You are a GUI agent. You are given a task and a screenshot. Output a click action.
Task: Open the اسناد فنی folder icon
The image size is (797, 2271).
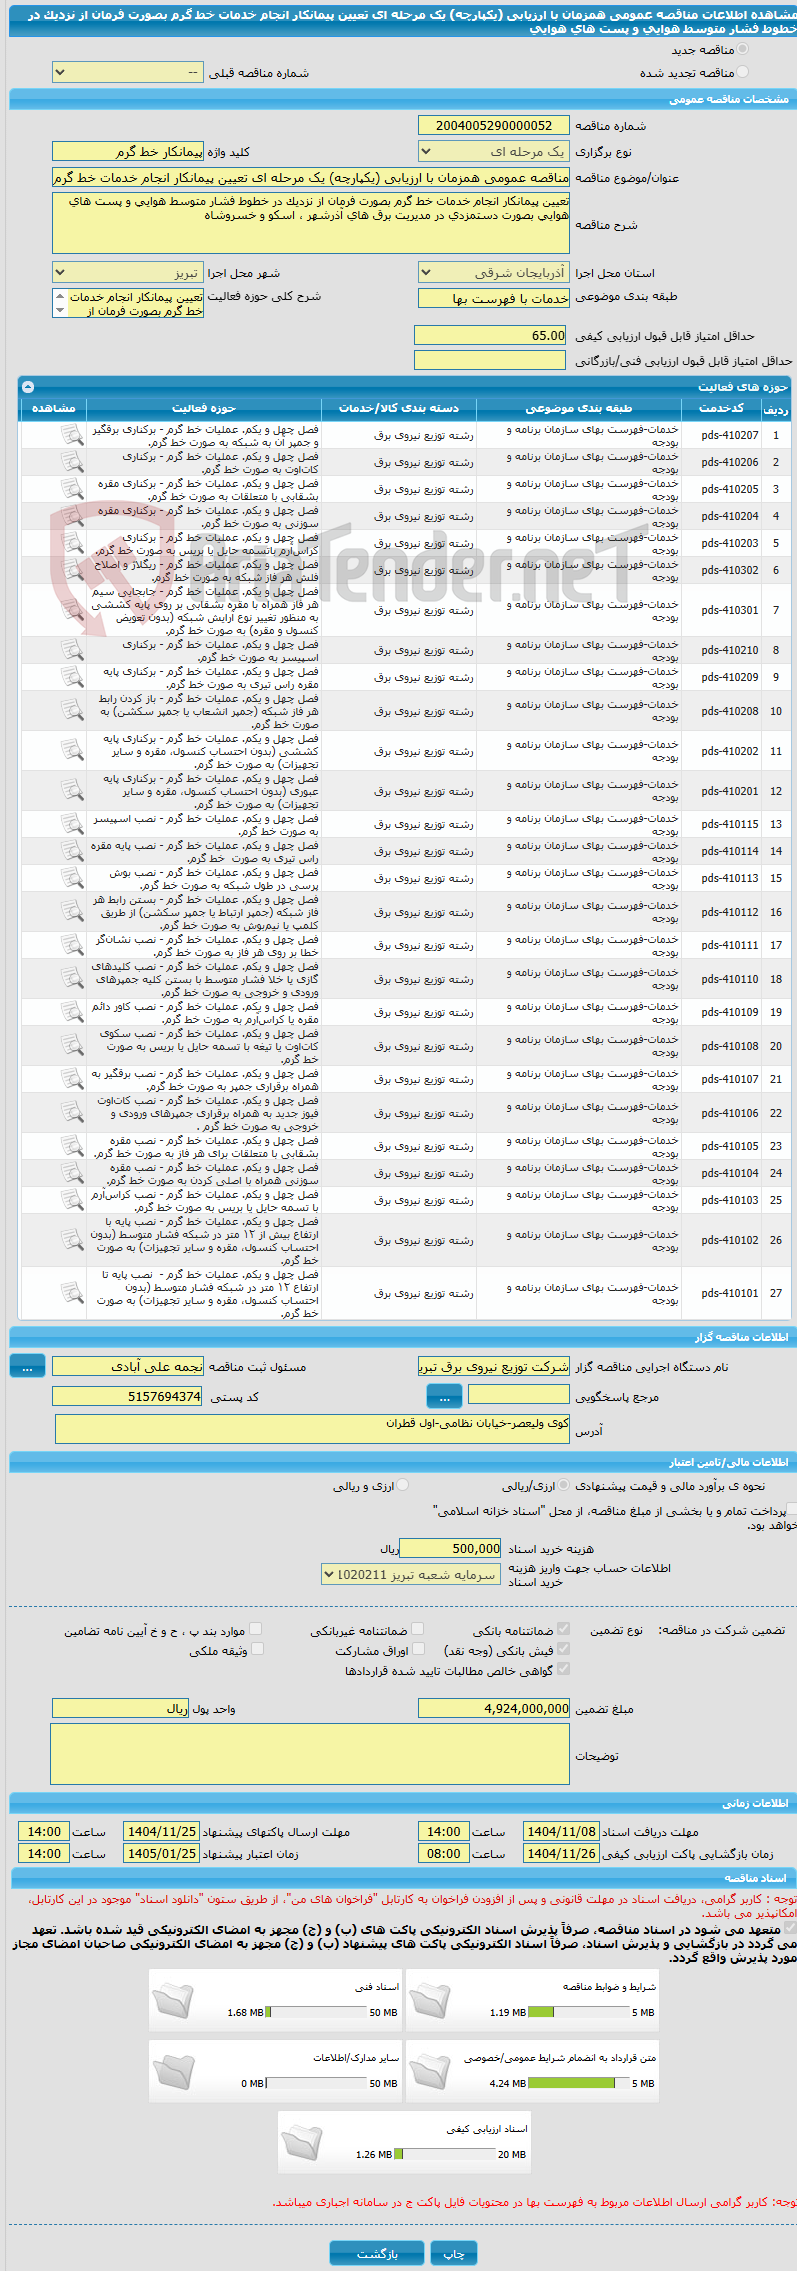tap(172, 2001)
